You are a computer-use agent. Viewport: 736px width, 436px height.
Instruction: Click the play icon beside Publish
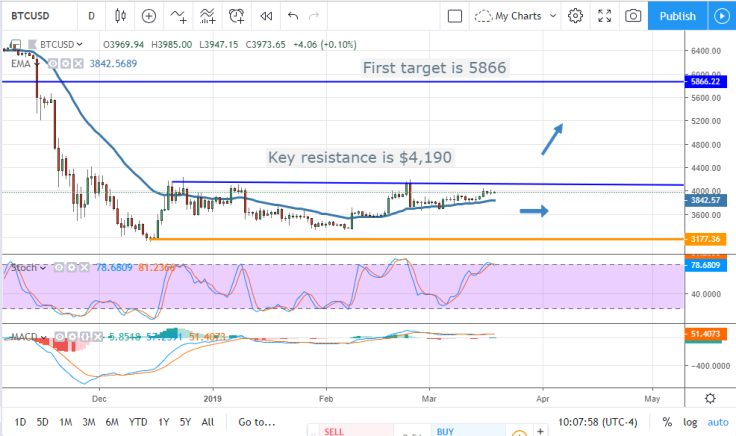(721, 16)
